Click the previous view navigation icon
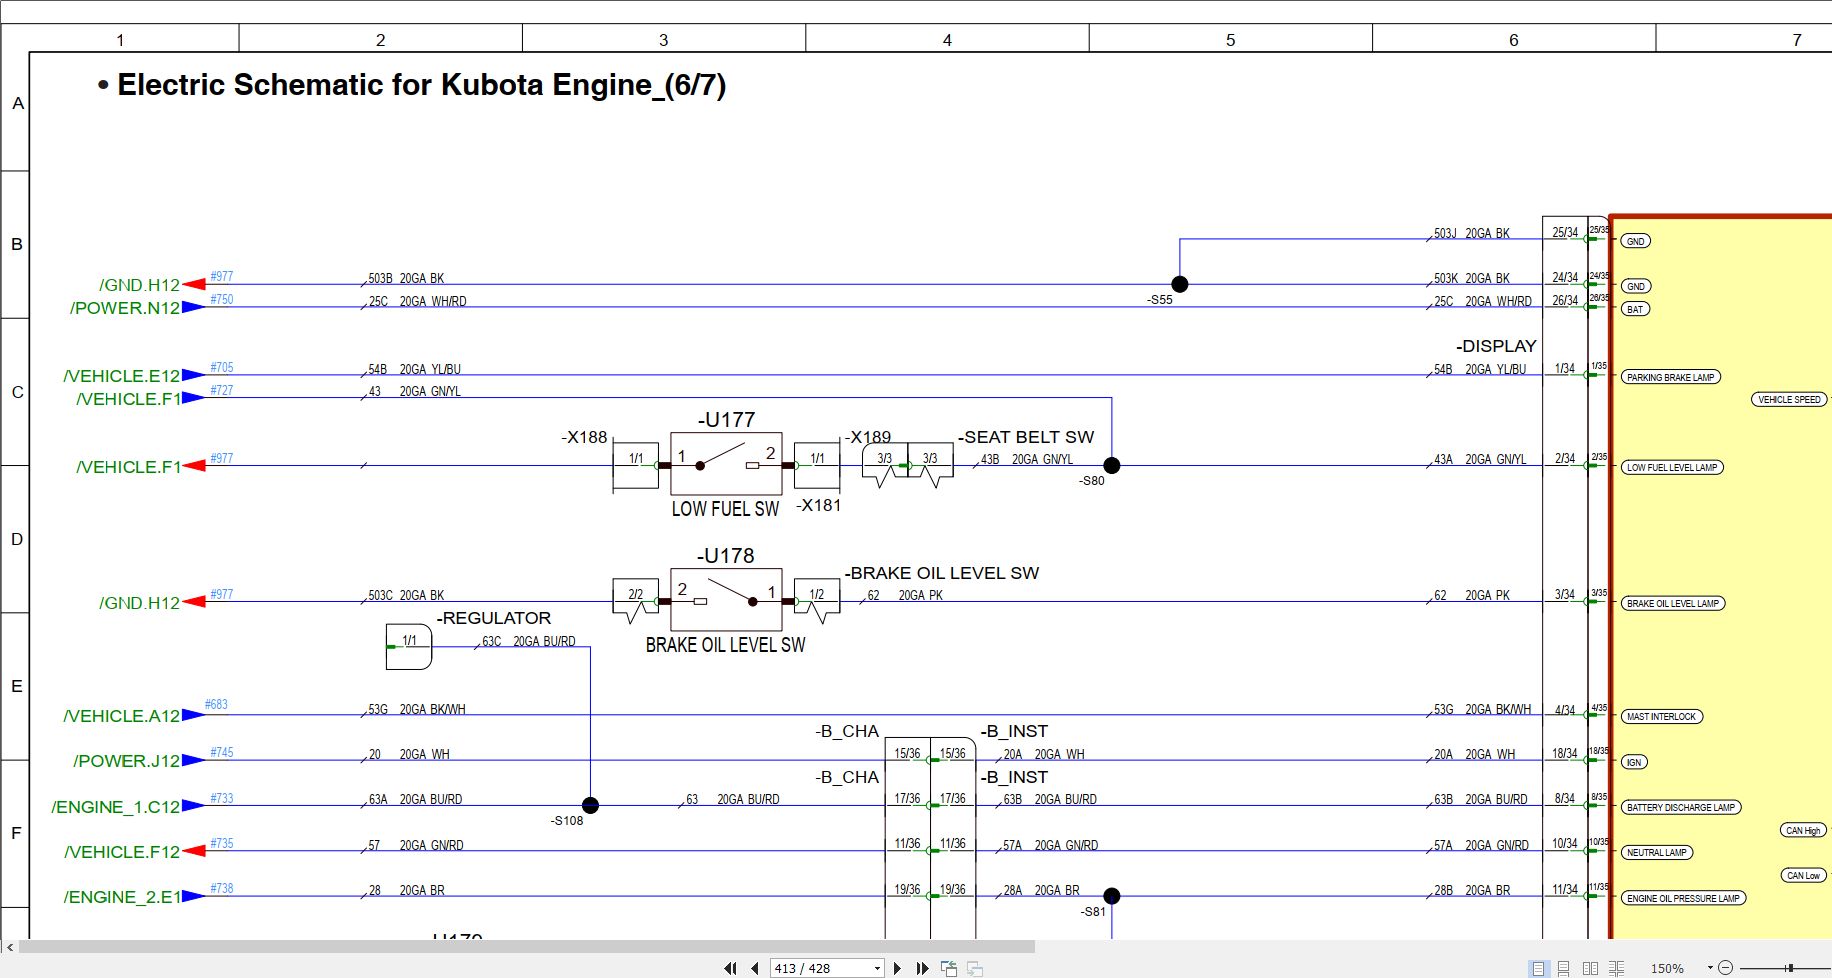Image resolution: width=1832 pixels, height=978 pixels. tap(949, 968)
